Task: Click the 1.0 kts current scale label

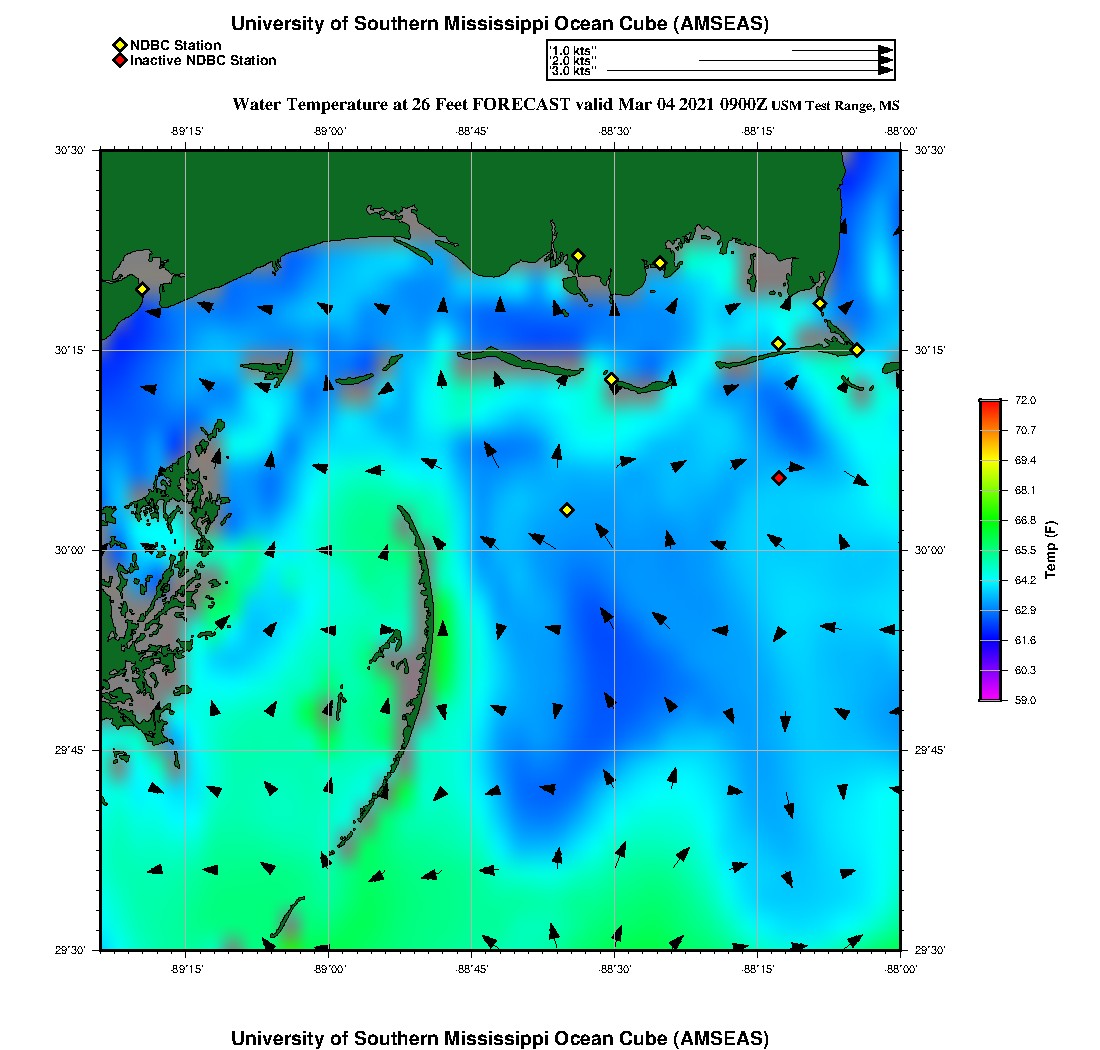Action: [573, 50]
